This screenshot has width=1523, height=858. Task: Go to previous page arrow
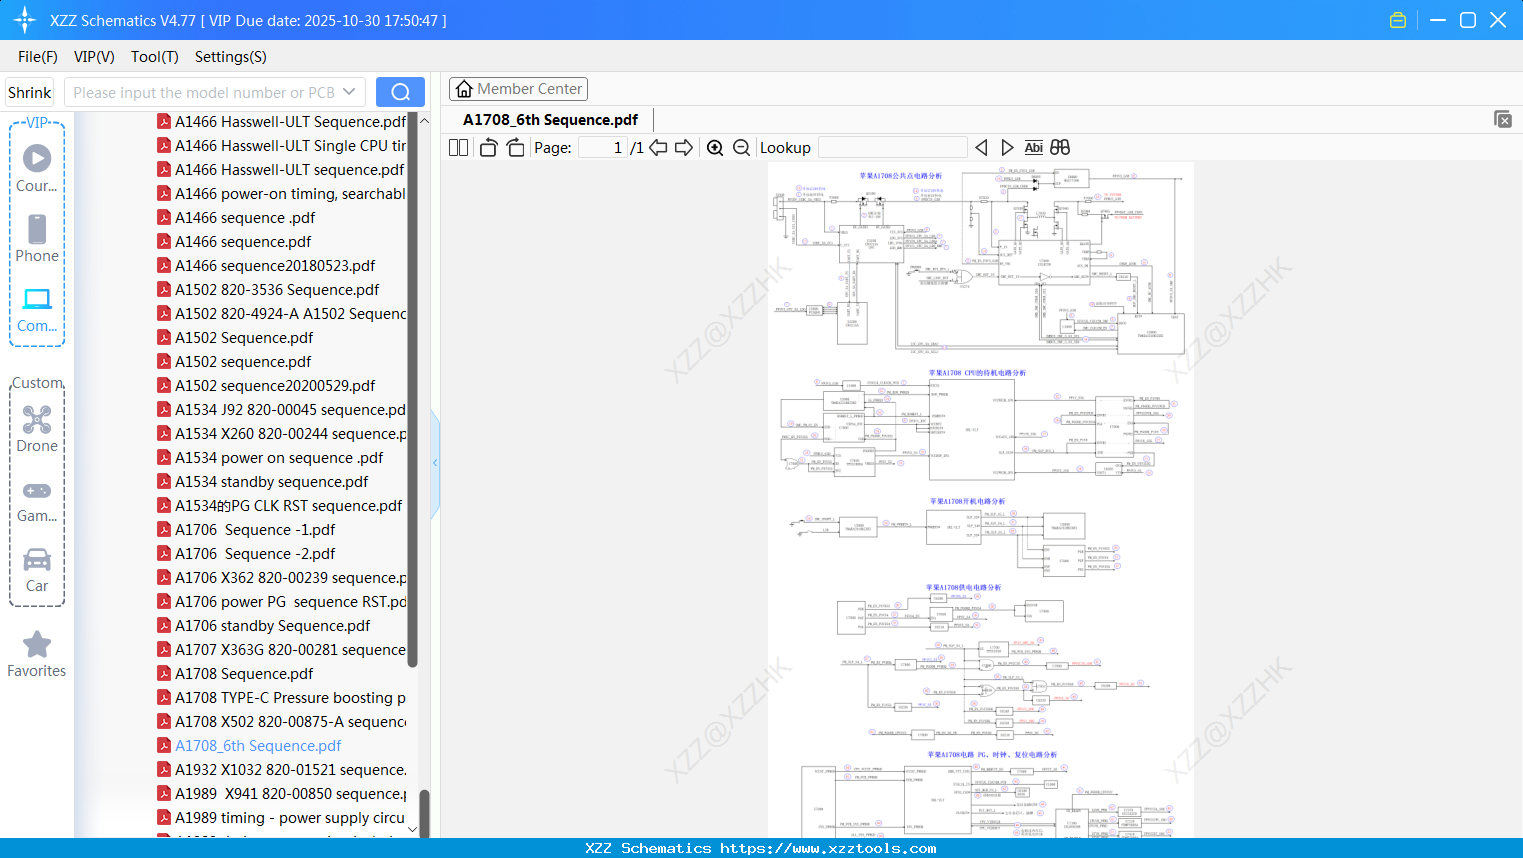pos(658,147)
